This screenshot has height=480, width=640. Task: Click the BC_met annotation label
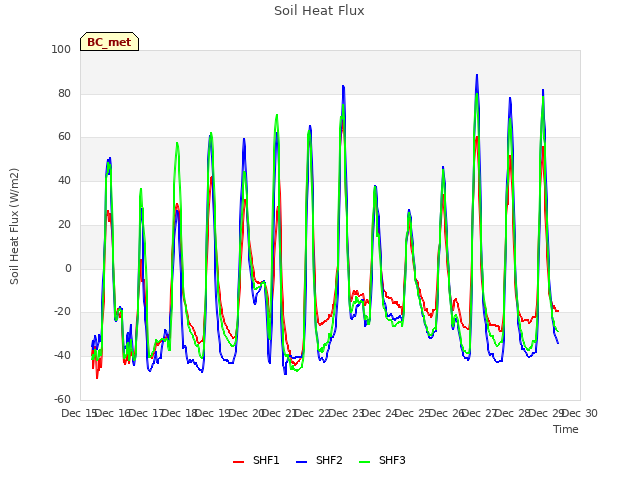(109, 42)
